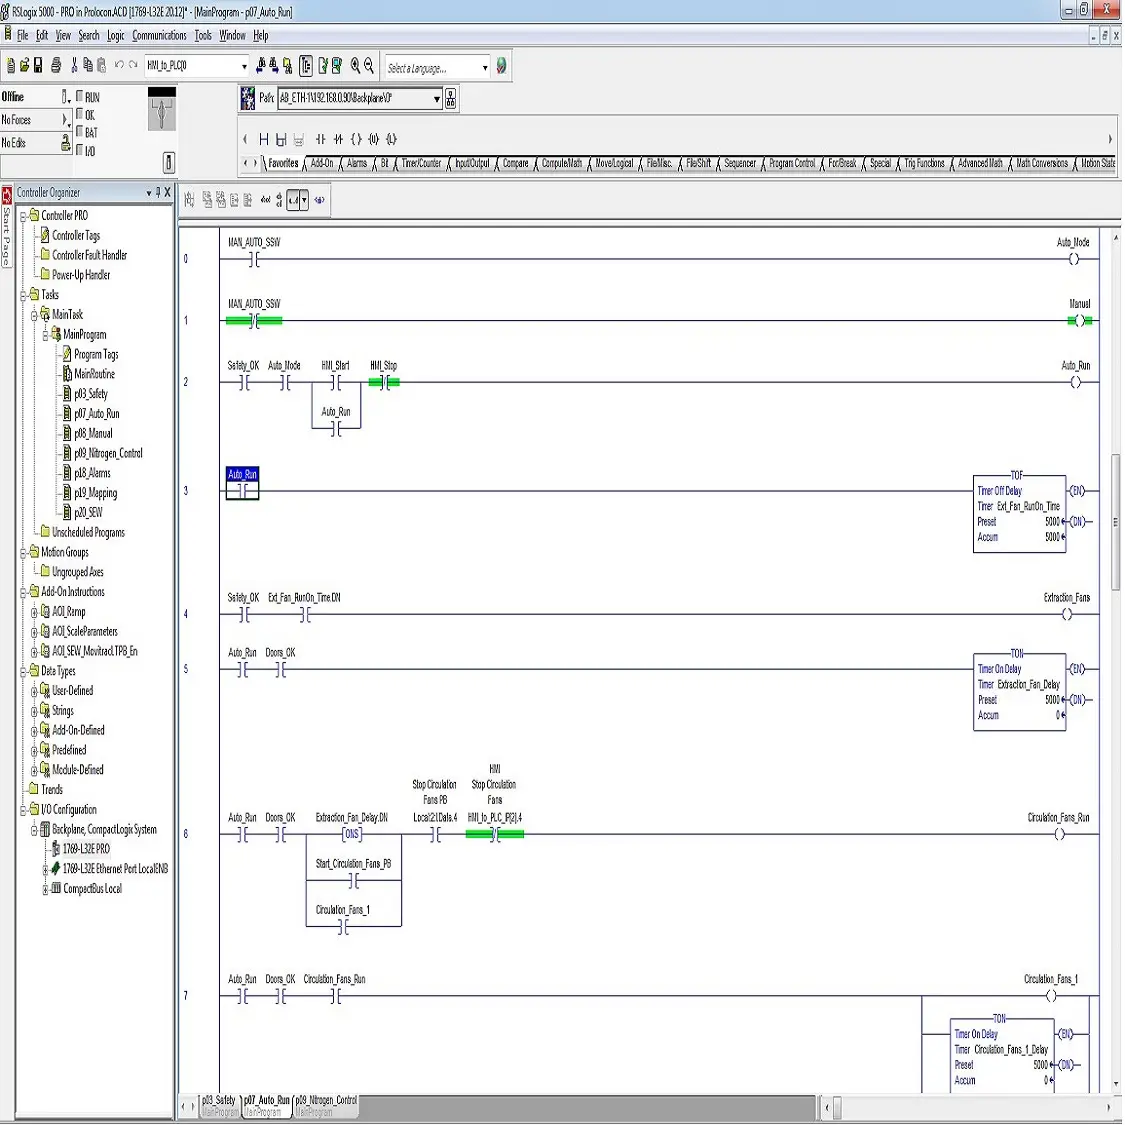The height and width of the screenshot is (1125, 1125).
Task: Open the Offline controller status menu
Action: 65,97
